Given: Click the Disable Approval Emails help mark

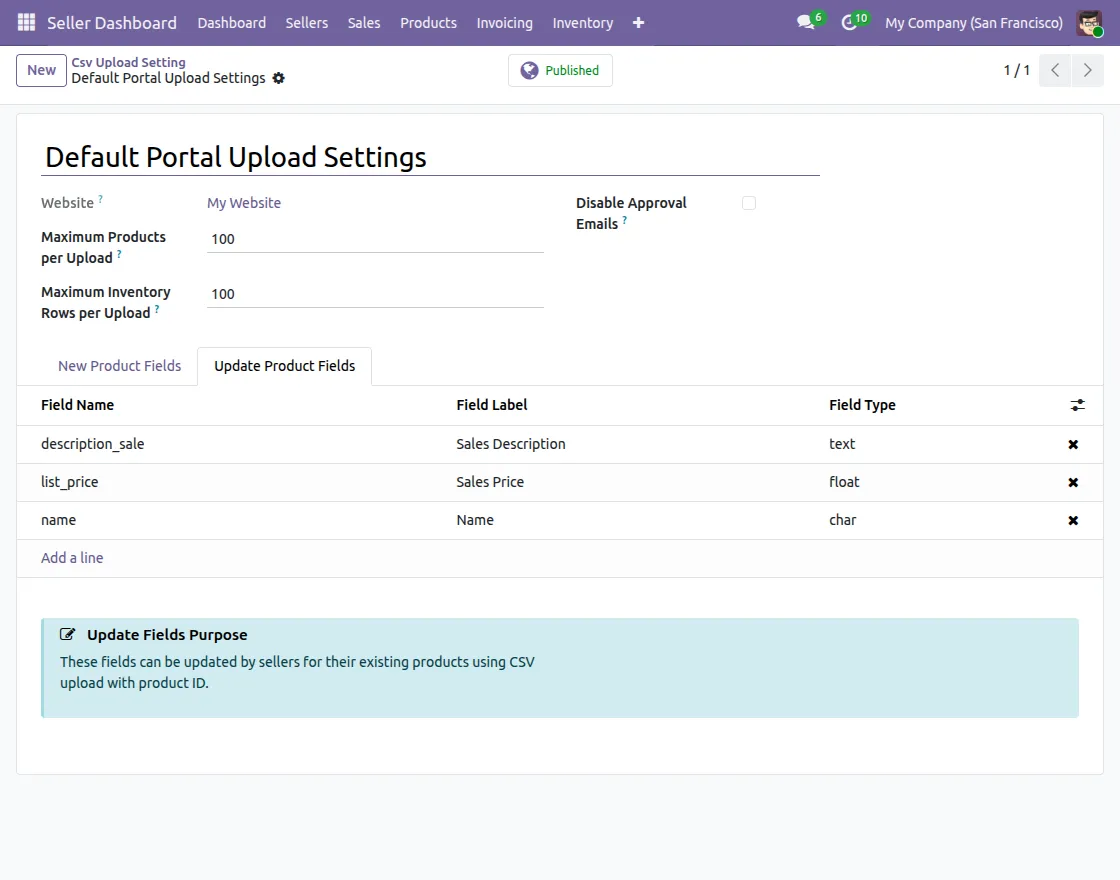Looking at the screenshot, I should pyautogui.click(x=624, y=220).
